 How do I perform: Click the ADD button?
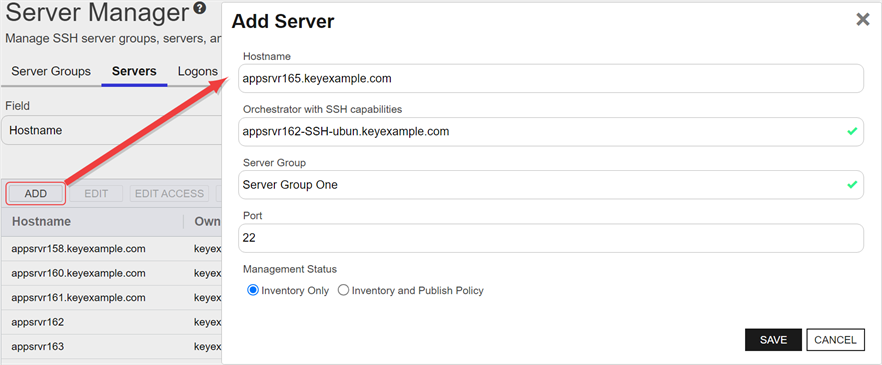tap(36, 193)
